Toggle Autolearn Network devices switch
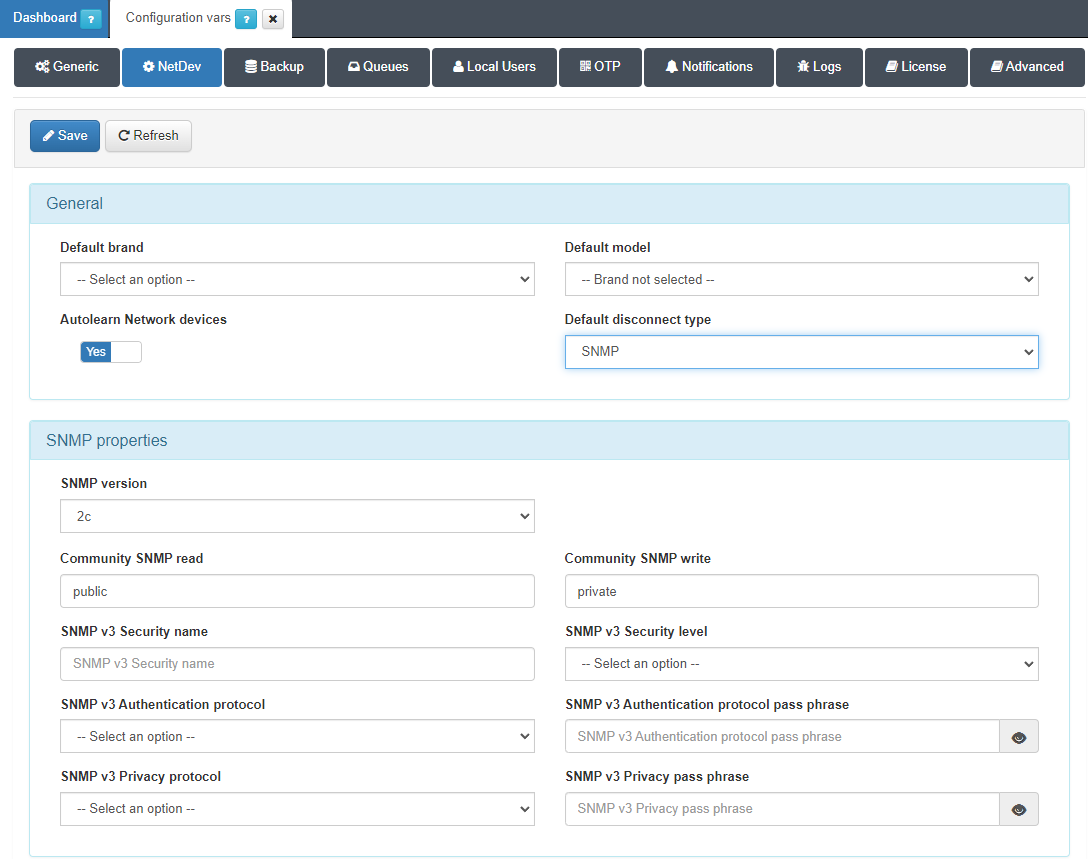 click(x=111, y=352)
